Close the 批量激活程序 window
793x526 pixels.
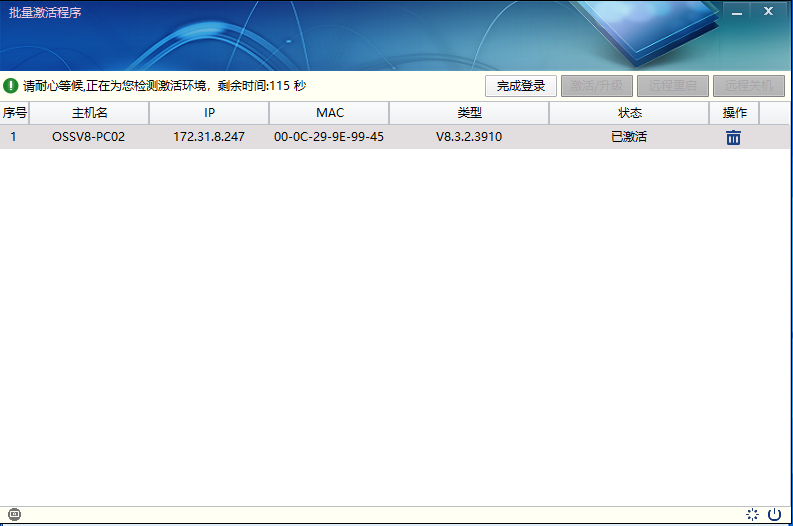[x=769, y=12]
